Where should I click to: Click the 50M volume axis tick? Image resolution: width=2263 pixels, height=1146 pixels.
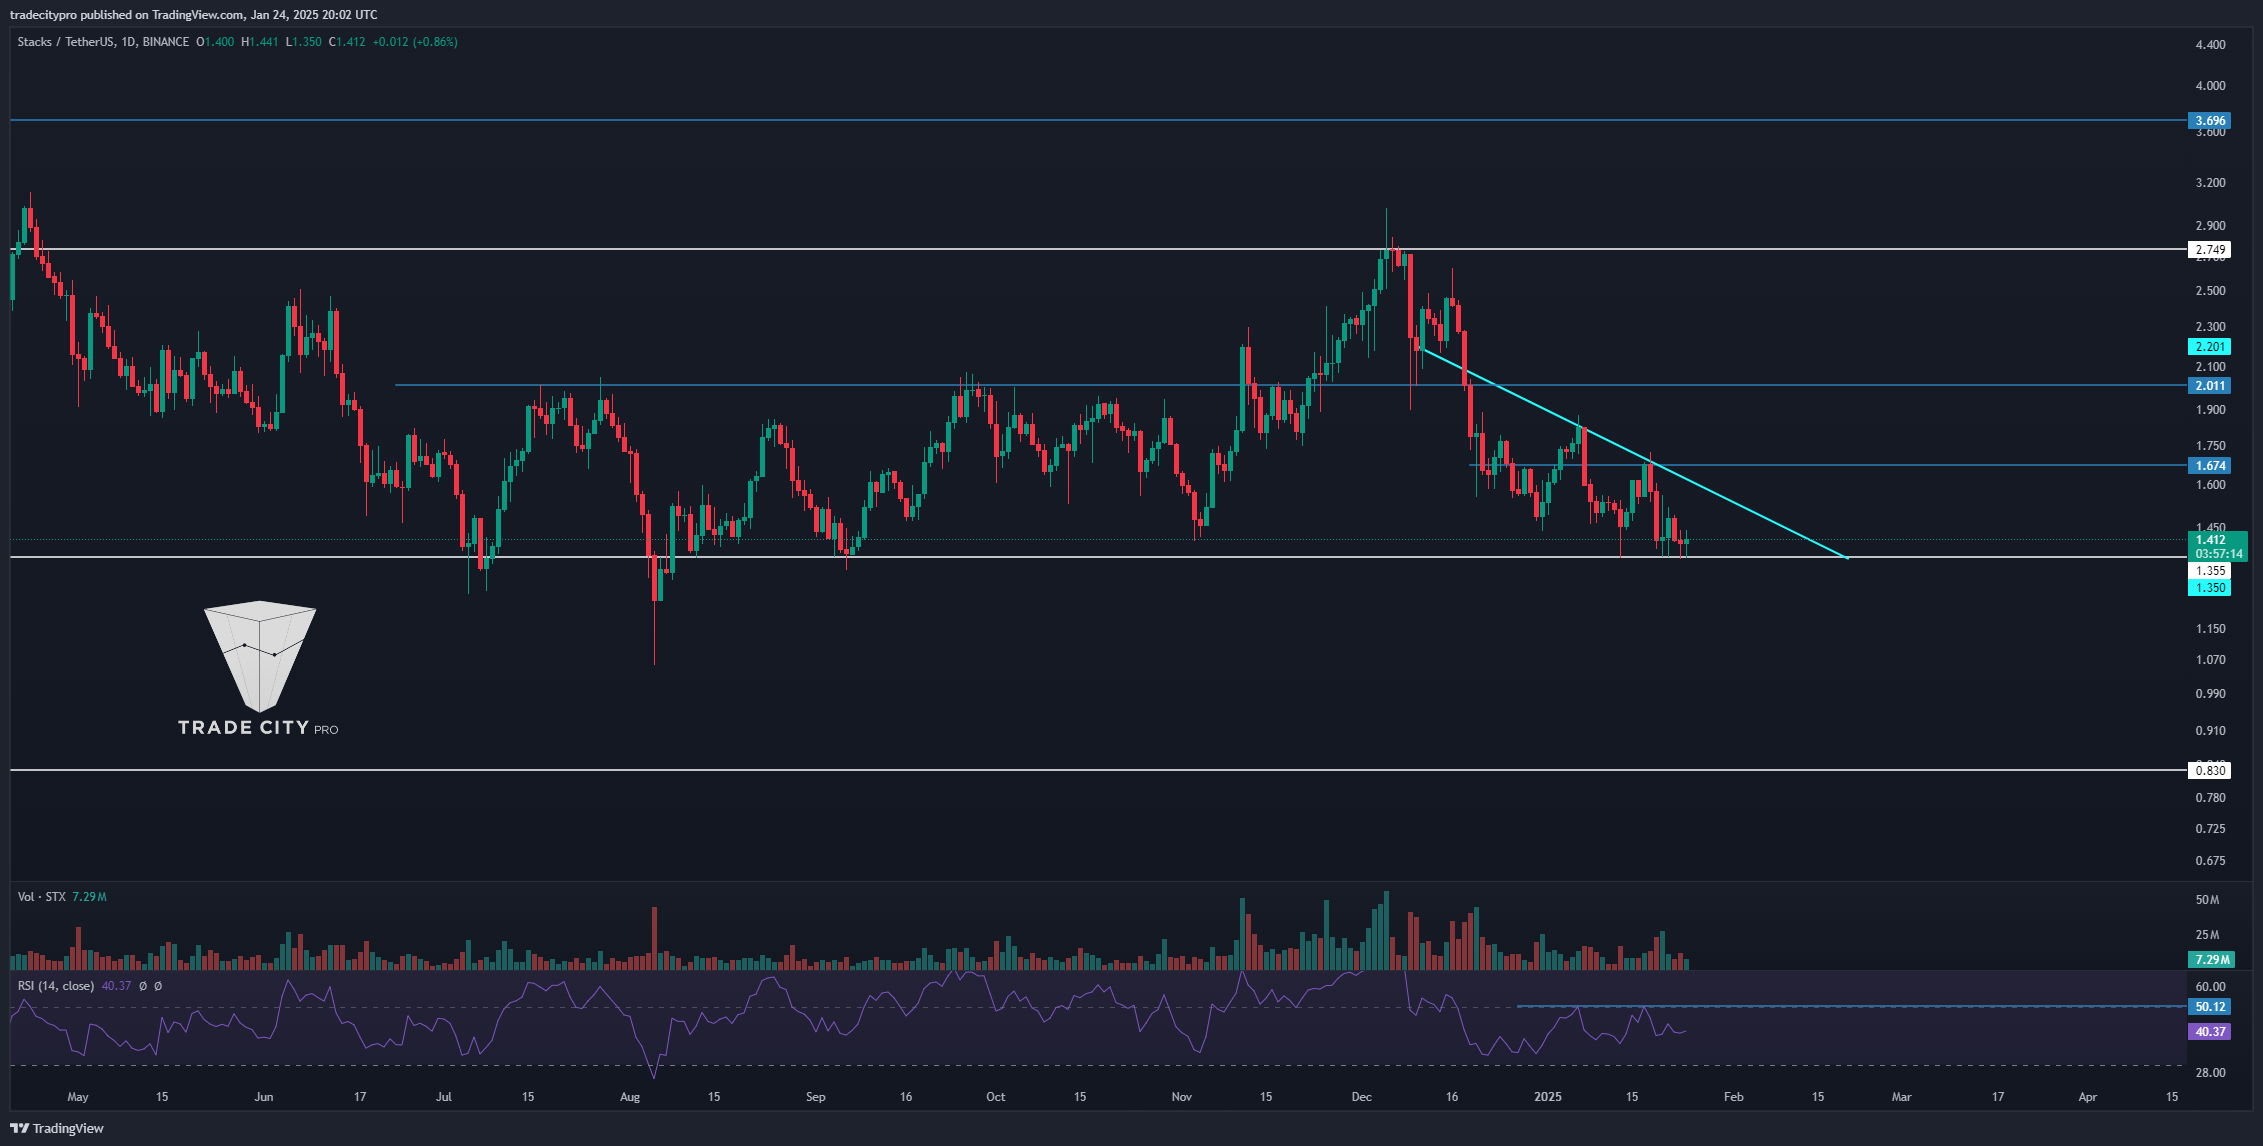click(x=2207, y=900)
